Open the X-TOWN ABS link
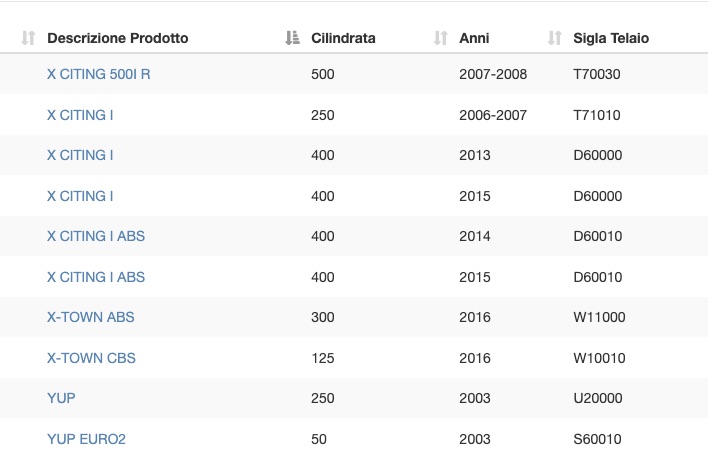The height and width of the screenshot is (466, 708). (90, 317)
